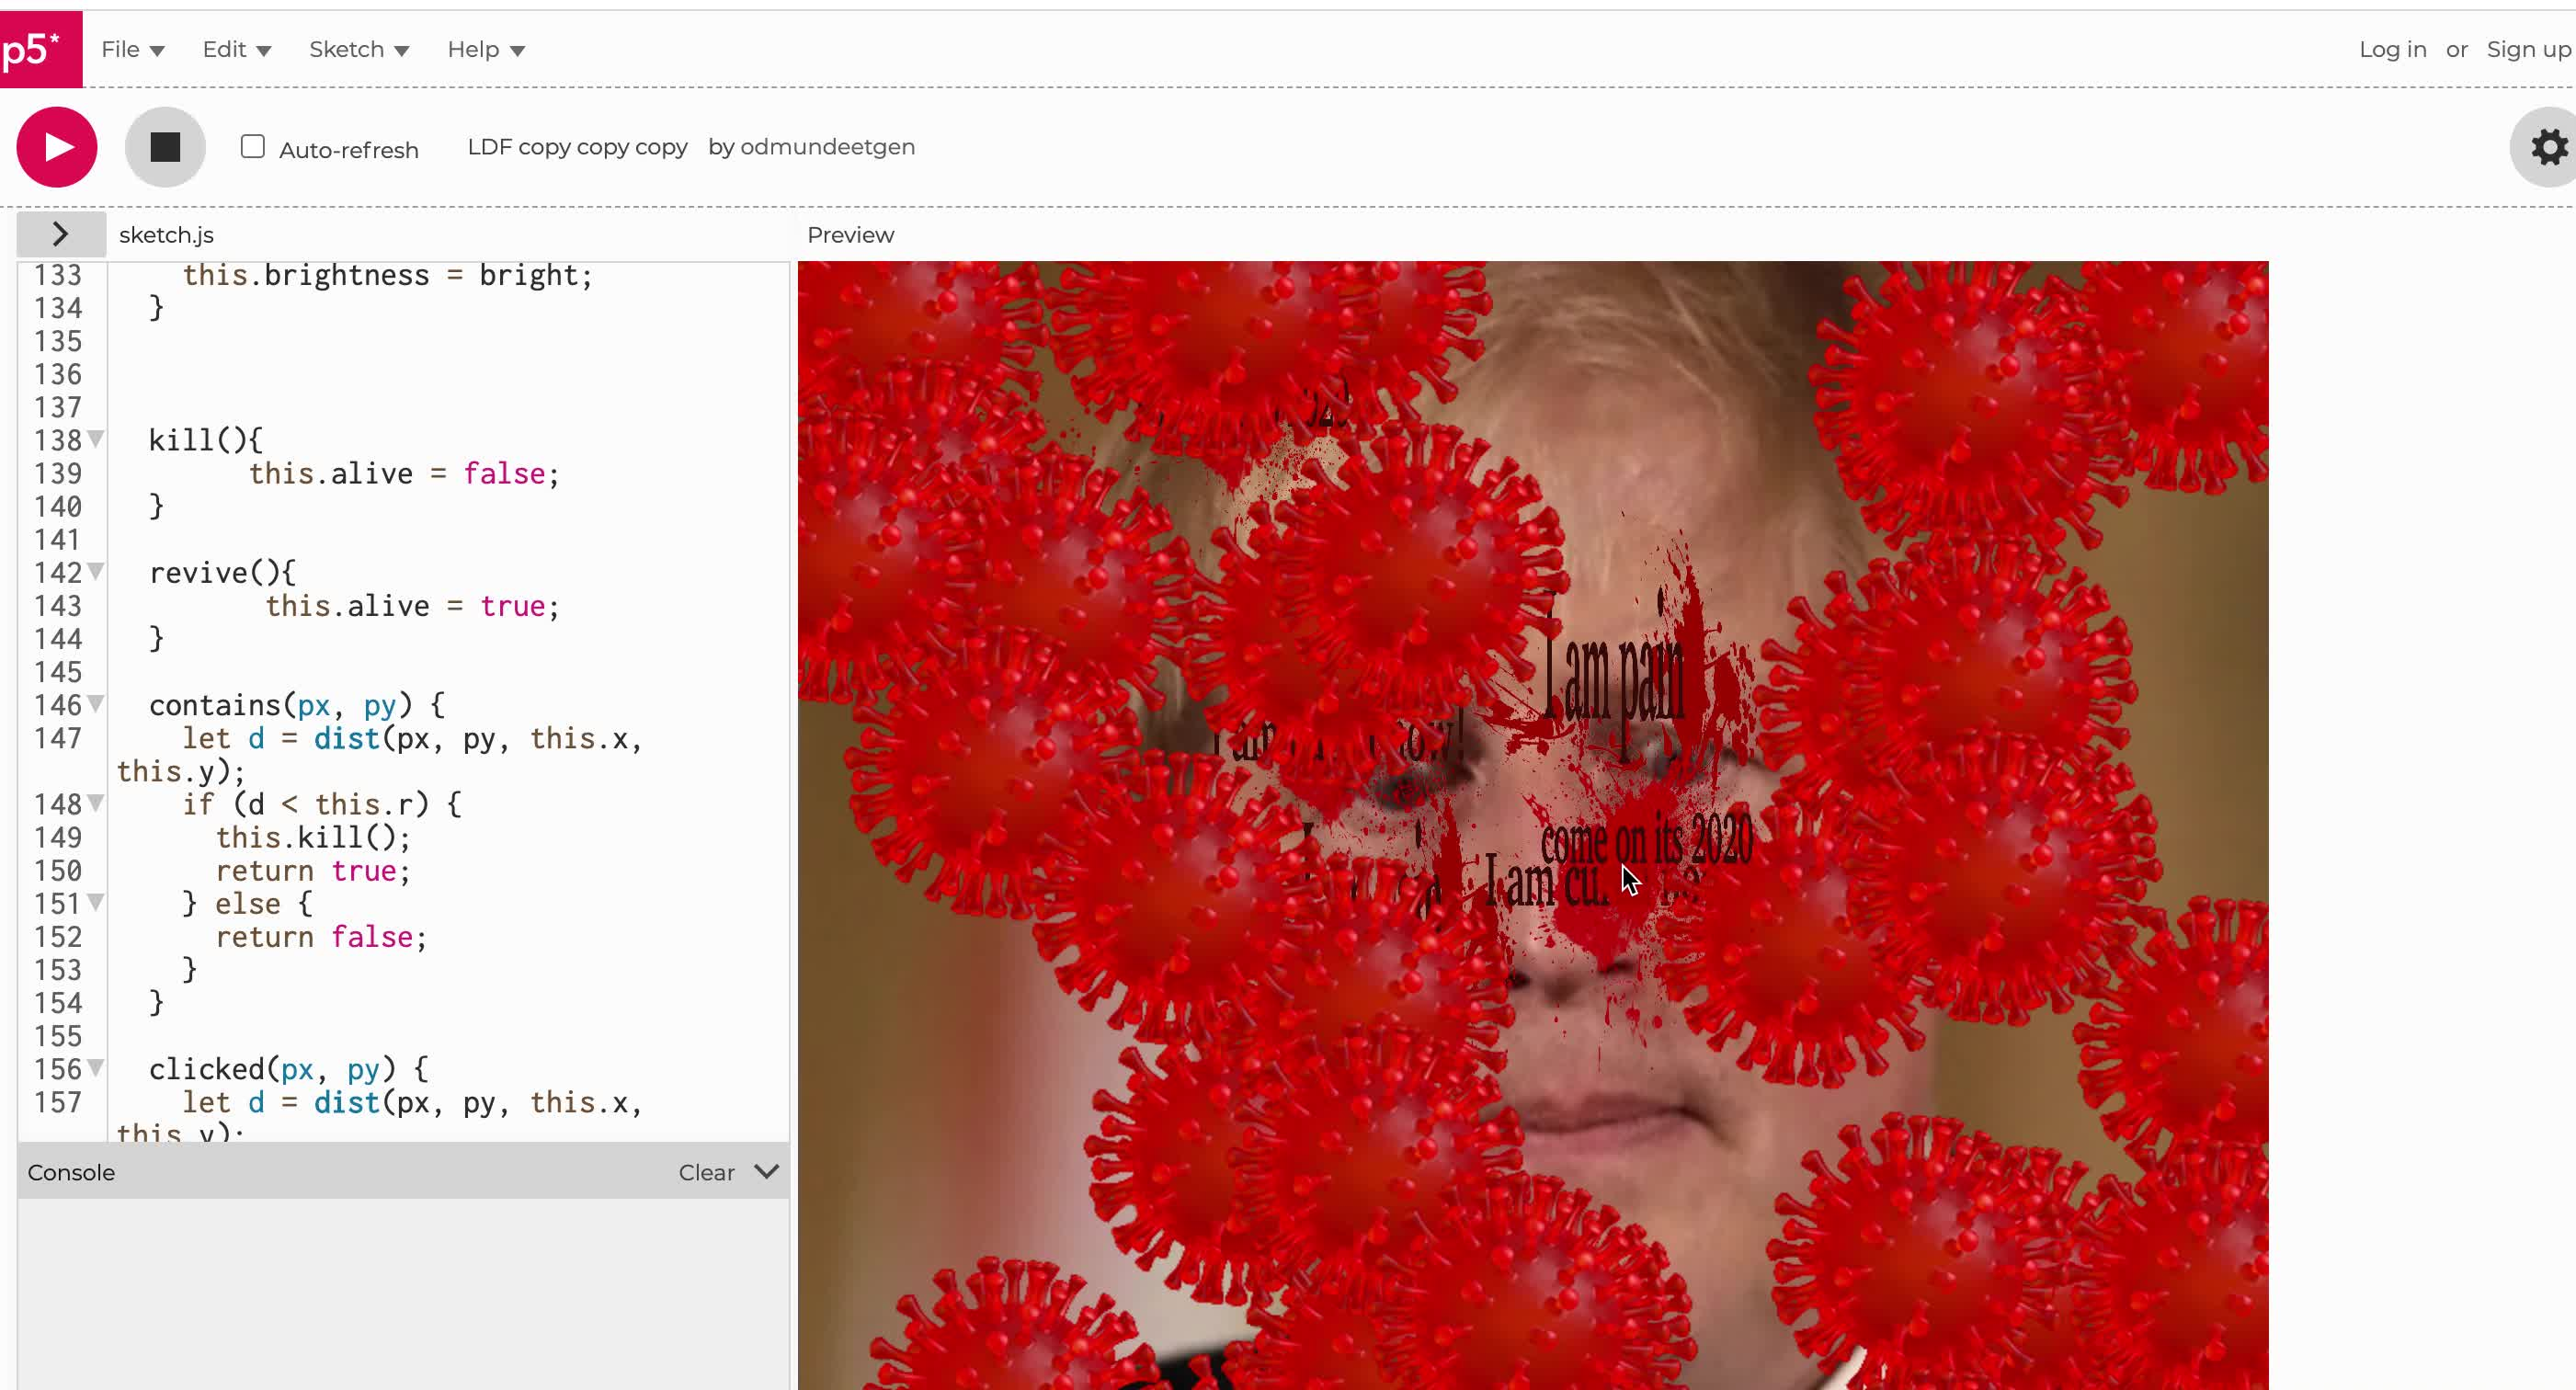Open the settings gear icon

[2548, 147]
